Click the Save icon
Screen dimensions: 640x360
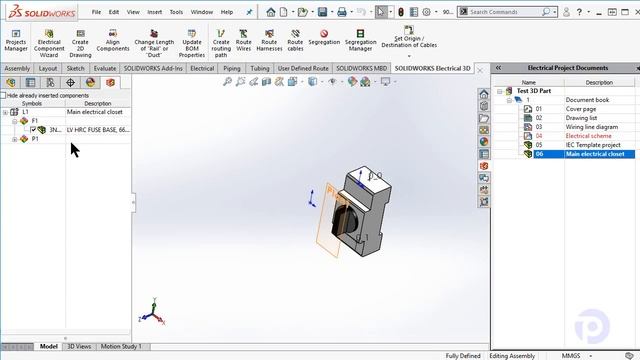pyautogui.click(x=322, y=12)
